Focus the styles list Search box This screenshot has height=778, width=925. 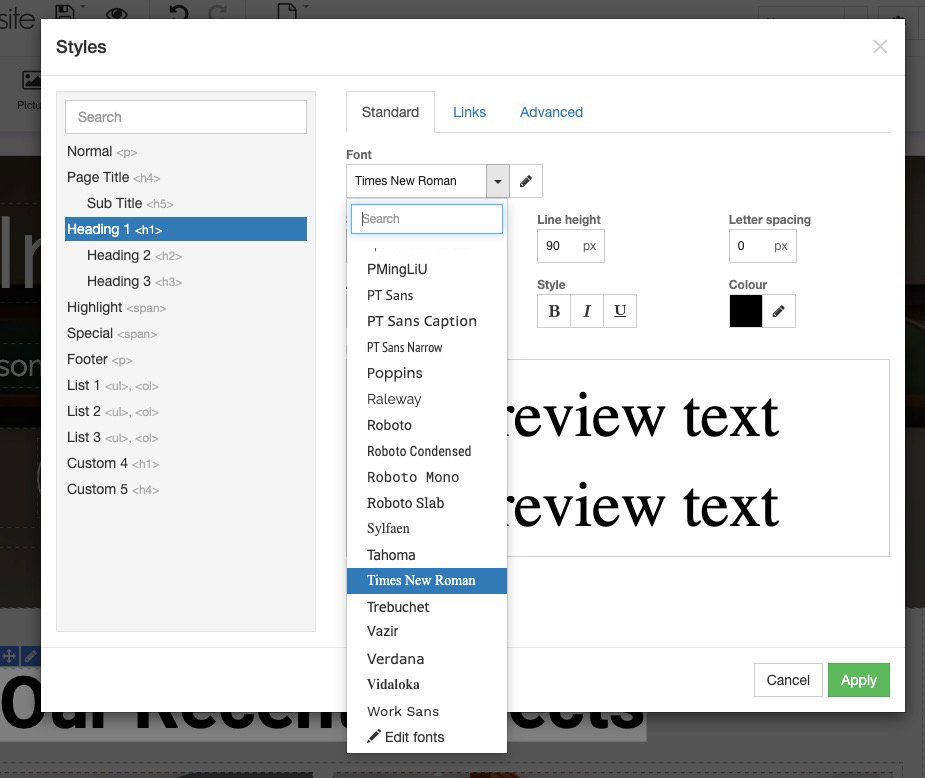(186, 117)
